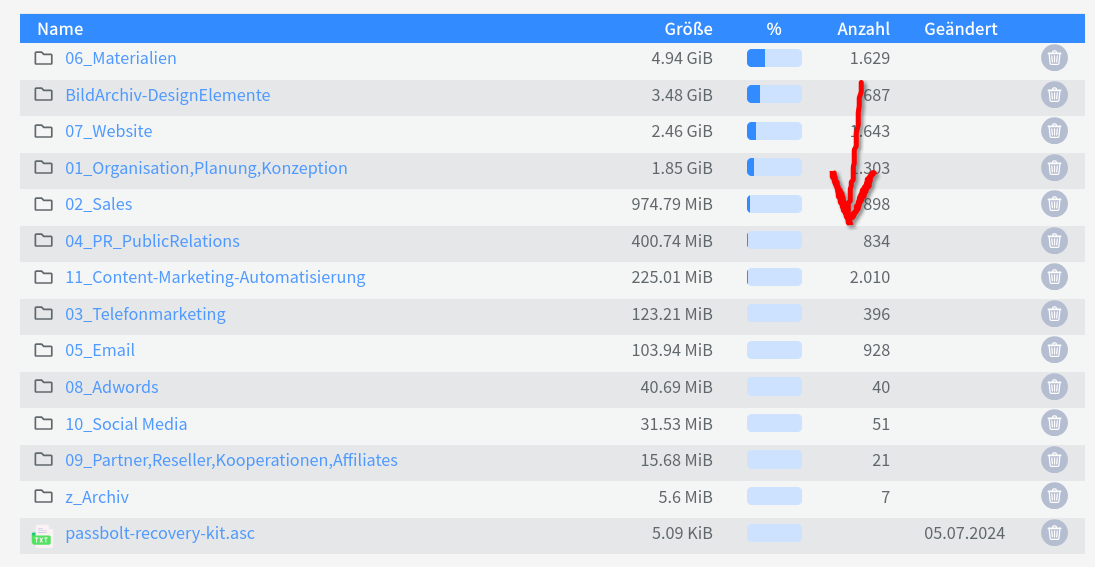The height and width of the screenshot is (567, 1097).
Task: Click the TXT file icon for passbolt-recovery-kit.asc
Action: click(42, 536)
